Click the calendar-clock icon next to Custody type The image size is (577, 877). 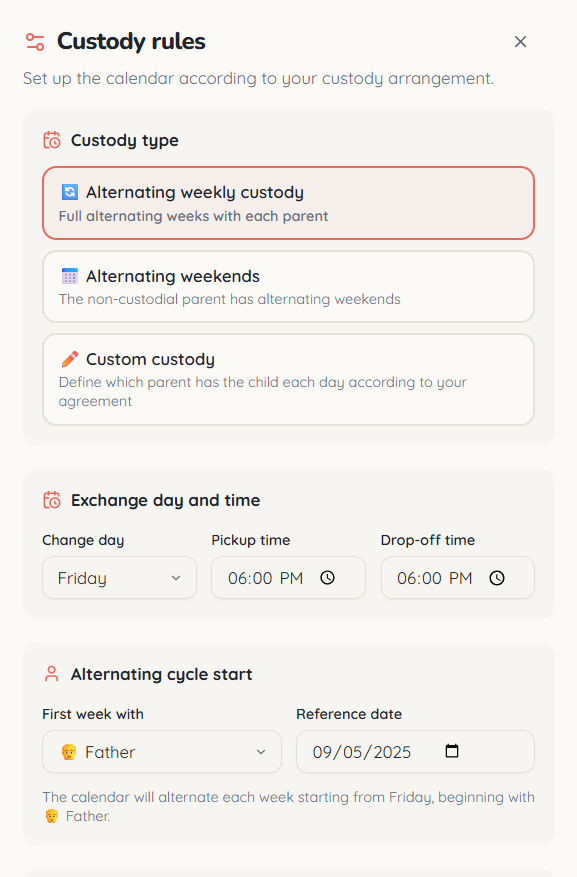pos(52,140)
